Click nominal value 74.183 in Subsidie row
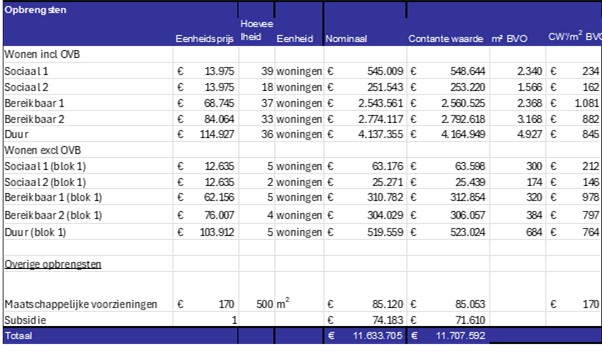 [x=387, y=320]
